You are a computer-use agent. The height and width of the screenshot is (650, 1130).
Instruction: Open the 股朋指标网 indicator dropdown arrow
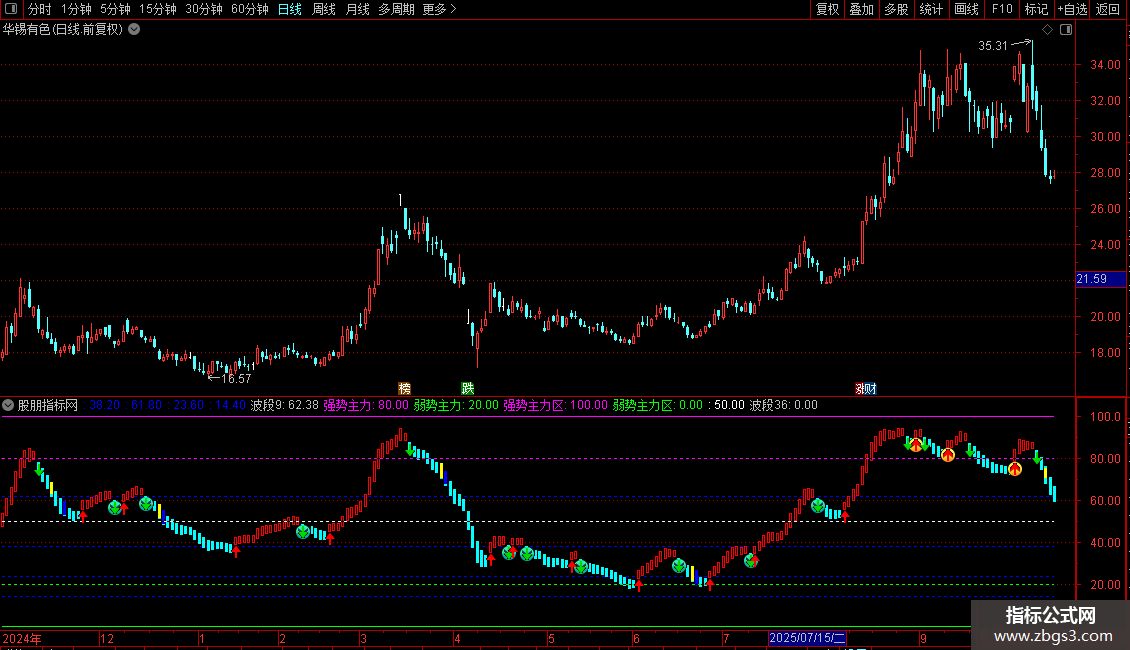point(8,405)
